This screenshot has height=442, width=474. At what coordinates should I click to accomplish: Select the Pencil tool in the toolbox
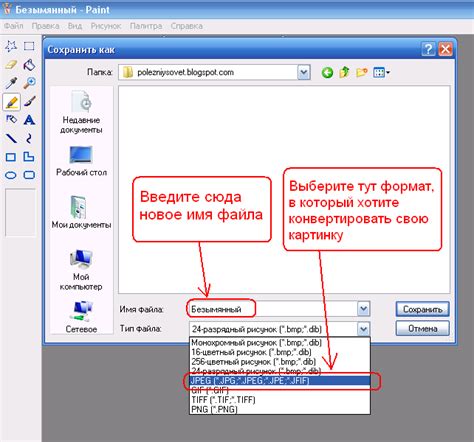[11, 101]
